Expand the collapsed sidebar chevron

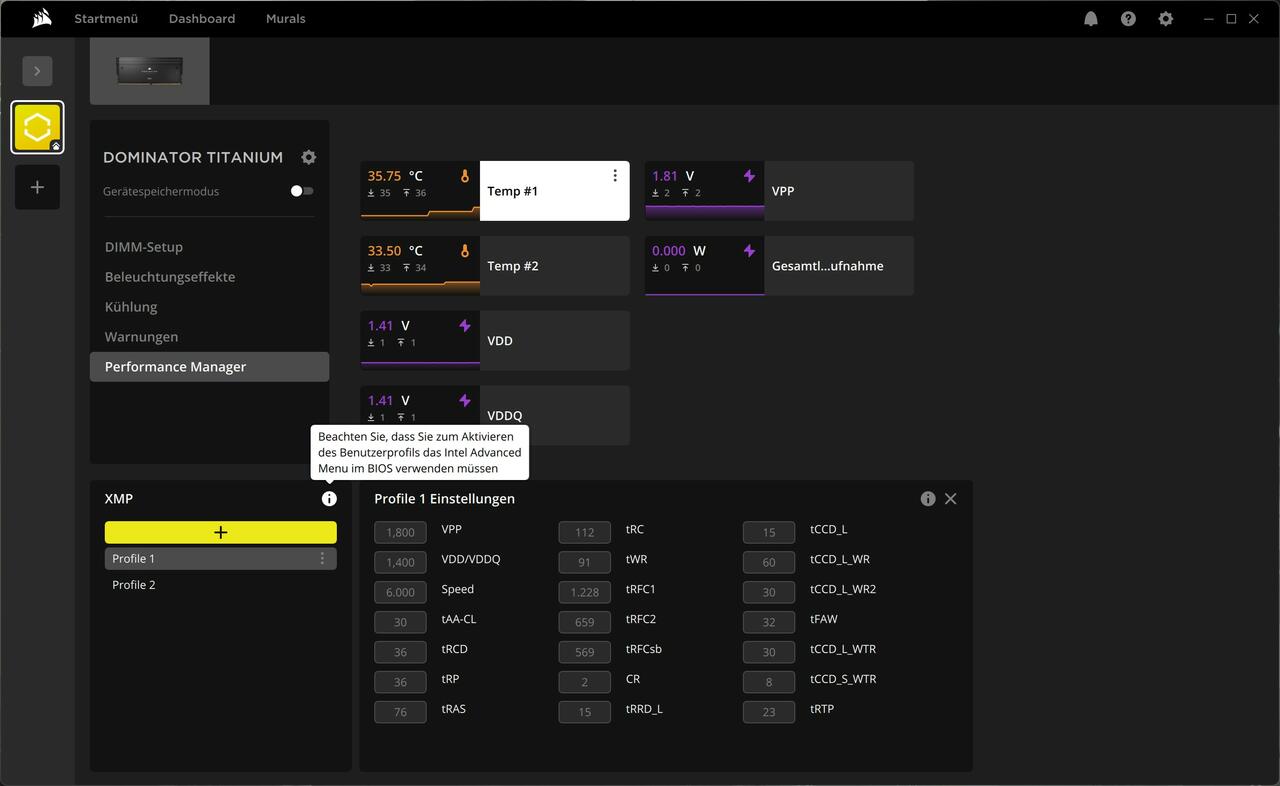click(x=37, y=71)
